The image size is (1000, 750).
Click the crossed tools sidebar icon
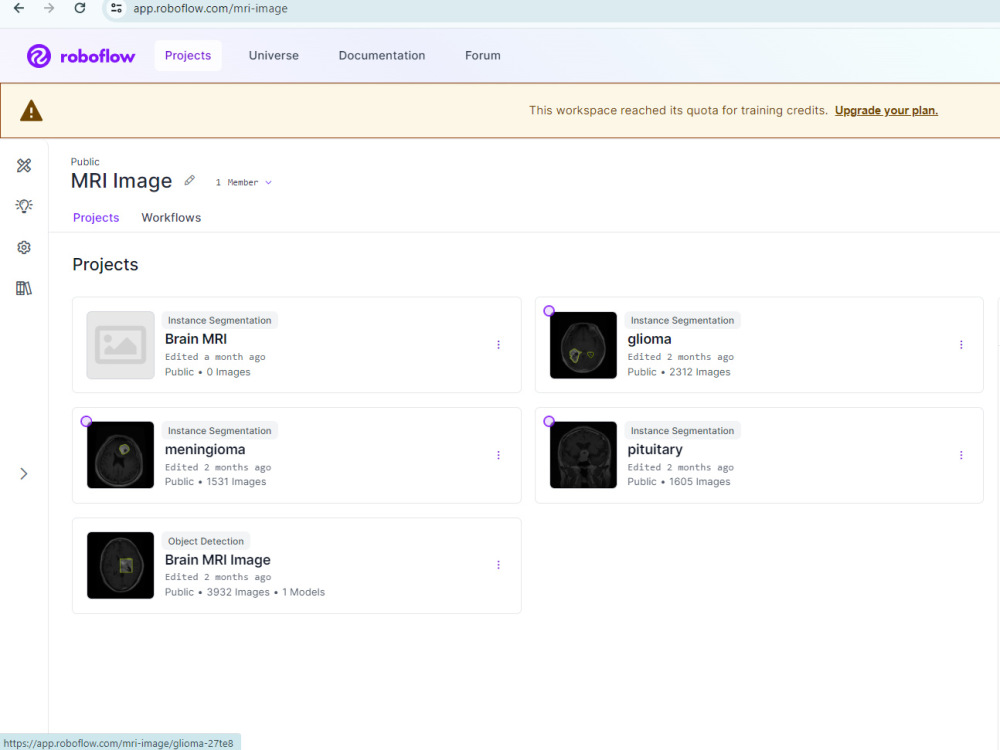(24, 166)
